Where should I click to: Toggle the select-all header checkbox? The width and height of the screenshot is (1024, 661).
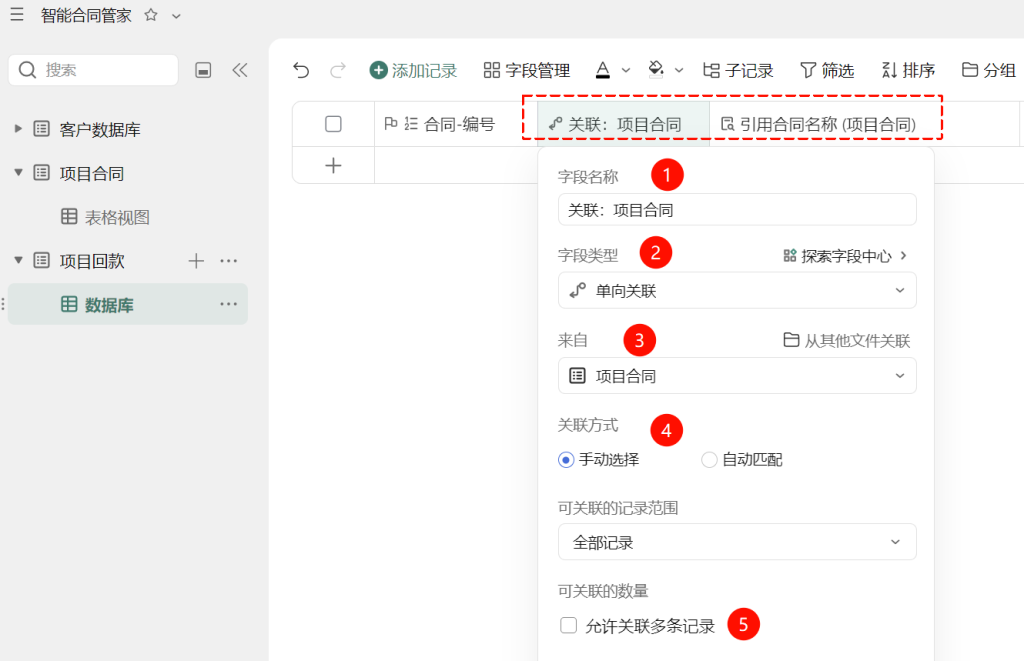click(333, 123)
